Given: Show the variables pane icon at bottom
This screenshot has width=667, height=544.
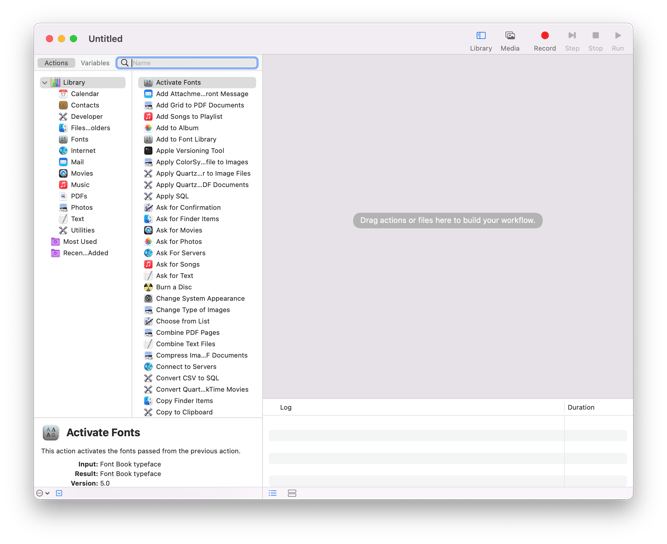Looking at the screenshot, I should pos(292,493).
